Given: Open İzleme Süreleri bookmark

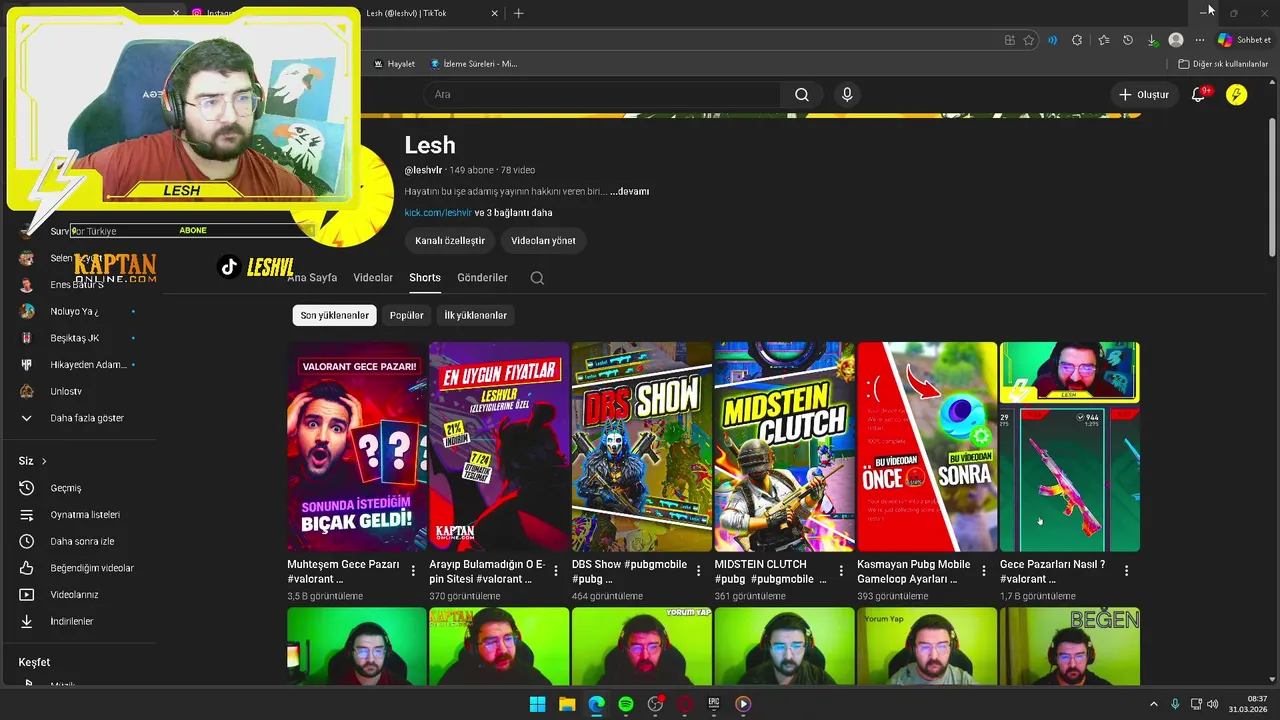Looking at the screenshot, I should [x=474, y=64].
